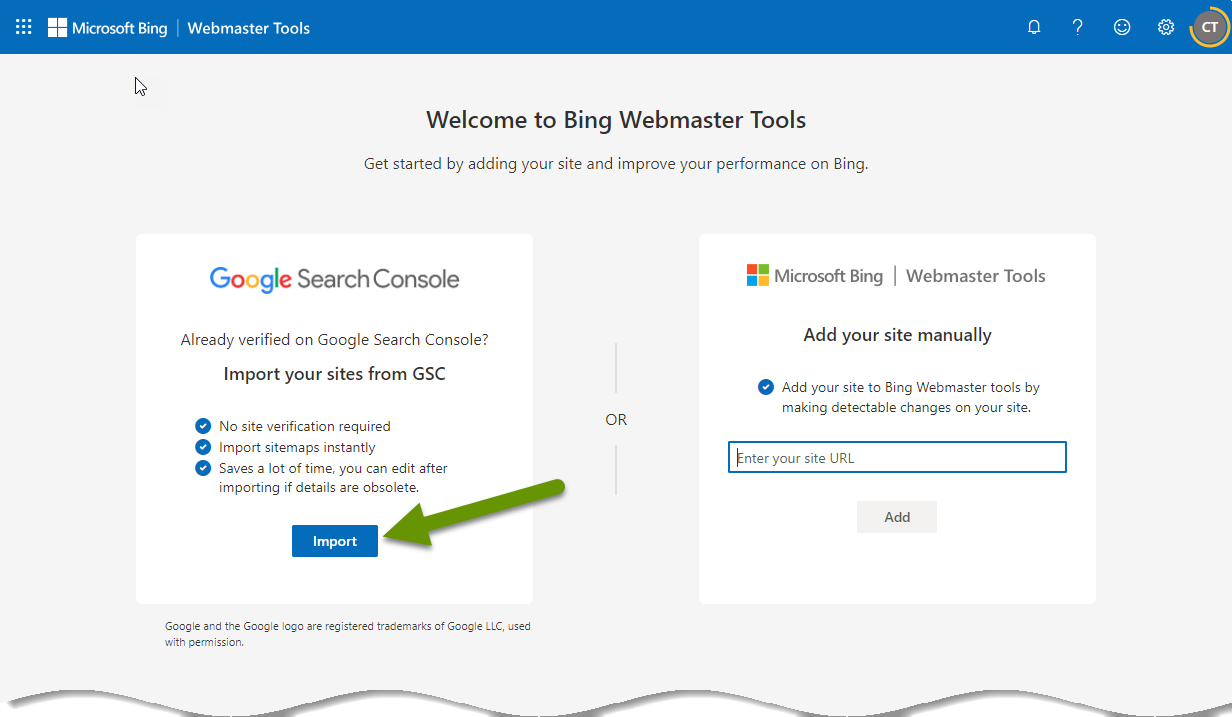Open the CT profile avatar menu
The image size is (1232, 717).
(1208, 27)
